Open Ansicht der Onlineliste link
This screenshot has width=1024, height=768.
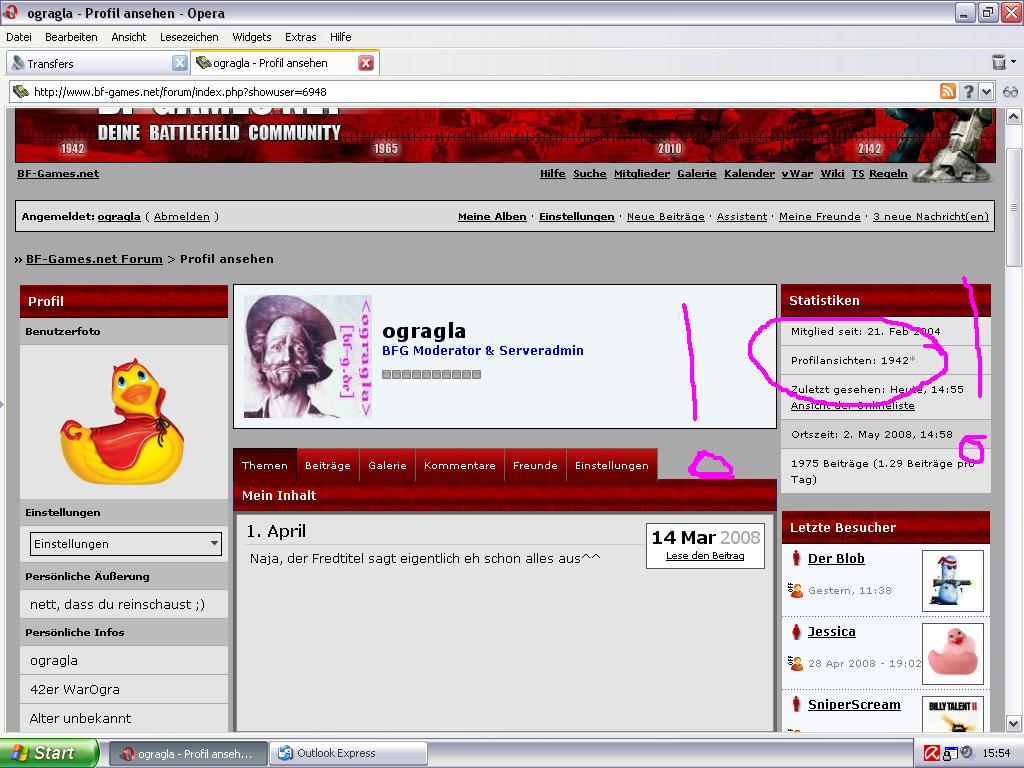pos(852,406)
